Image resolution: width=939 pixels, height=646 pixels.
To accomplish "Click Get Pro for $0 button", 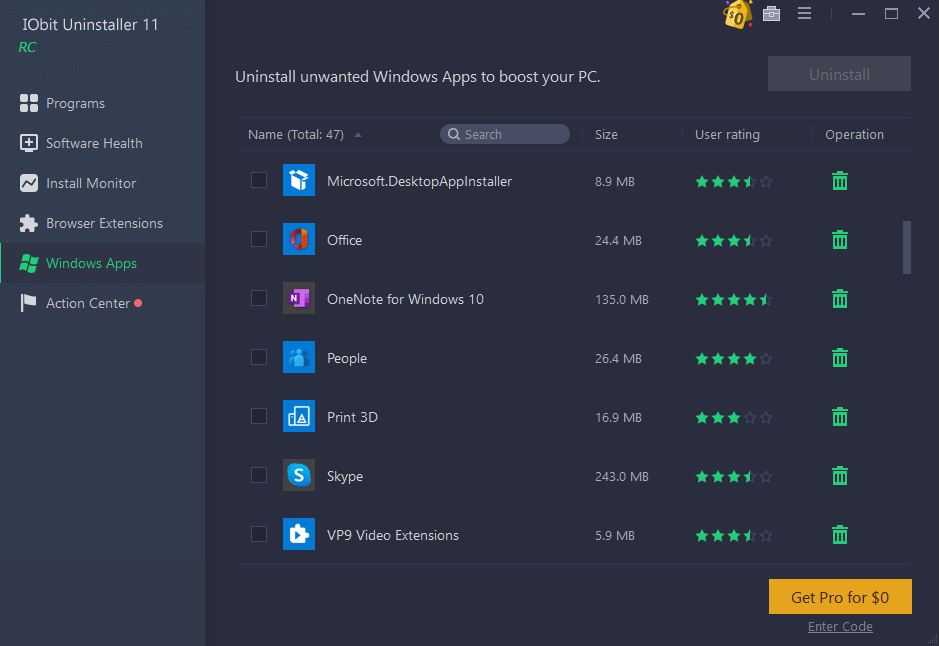I will [840, 596].
